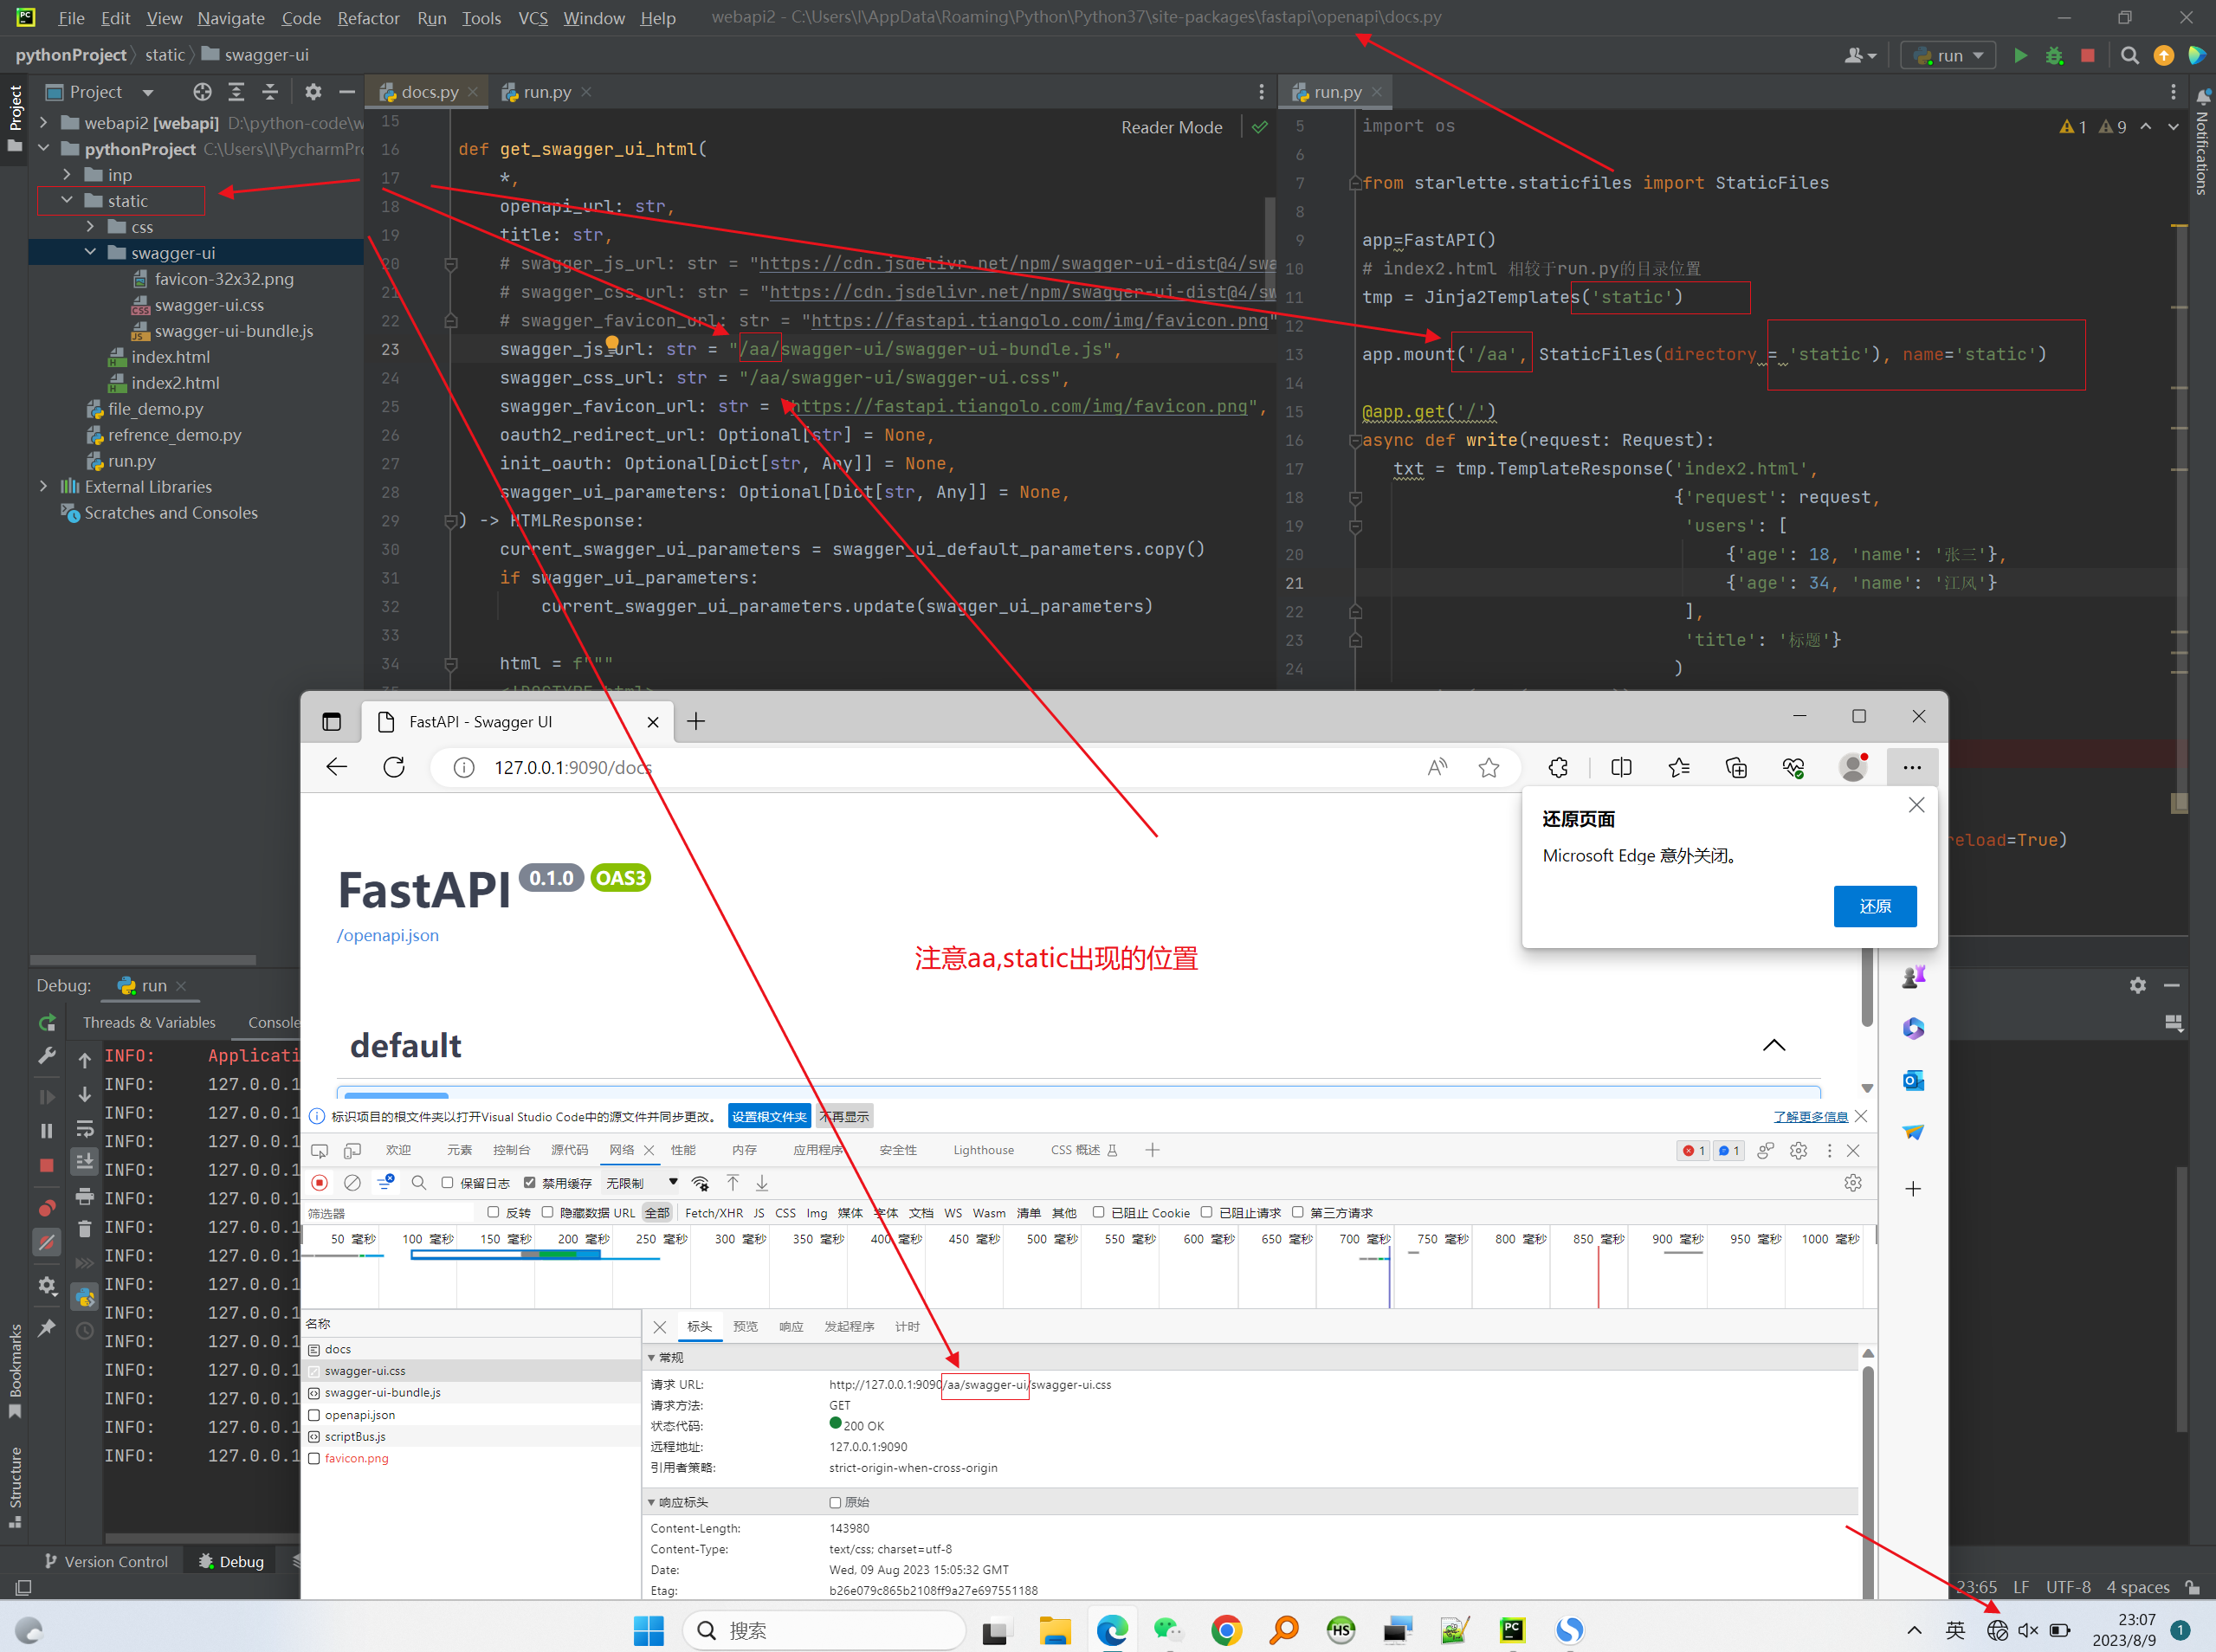Click the Rerun debug icon in Debug panel

click(47, 1022)
